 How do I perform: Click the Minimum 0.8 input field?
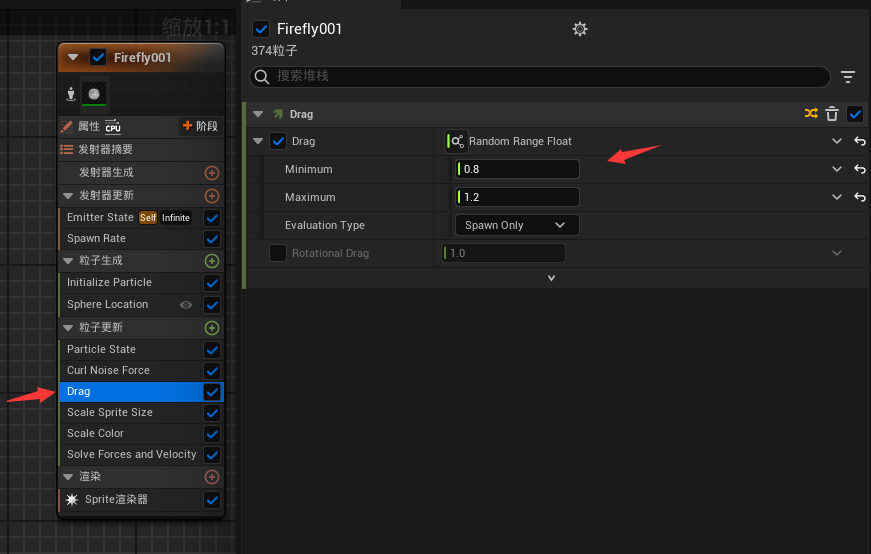click(x=517, y=169)
